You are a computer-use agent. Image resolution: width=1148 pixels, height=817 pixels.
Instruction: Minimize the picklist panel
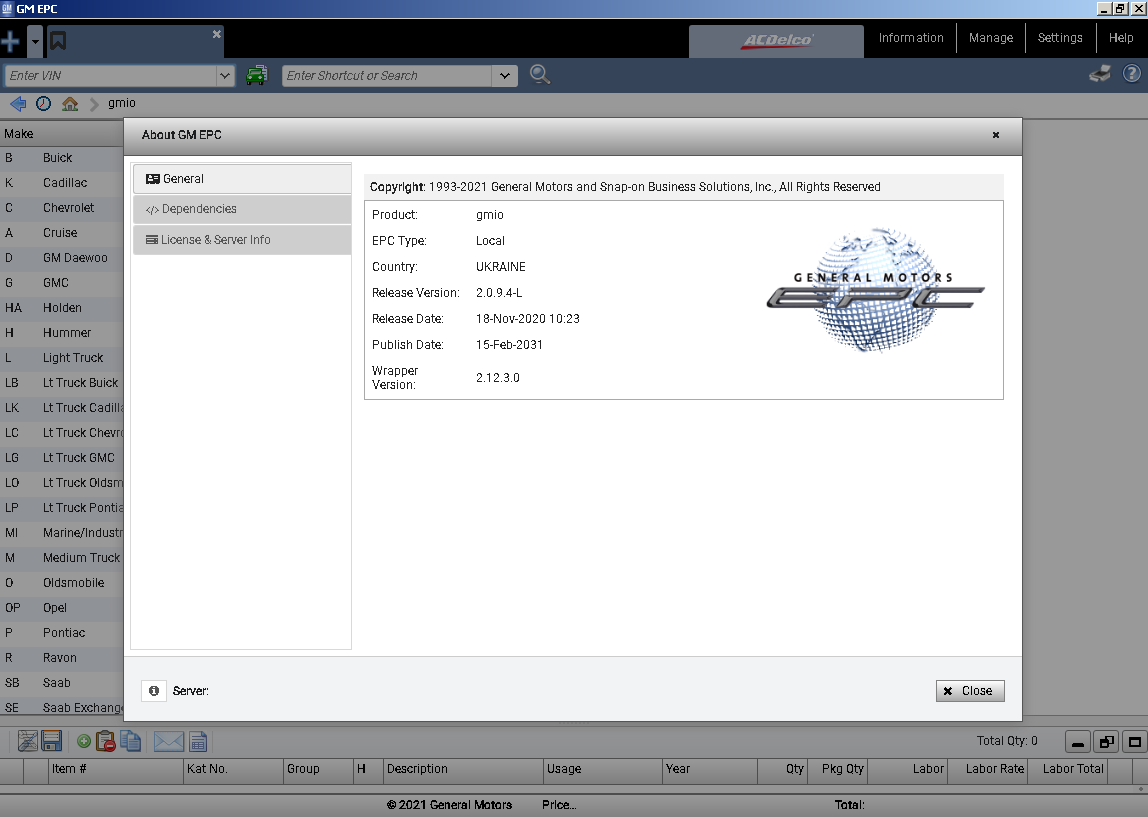click(x=1078, y=742)
